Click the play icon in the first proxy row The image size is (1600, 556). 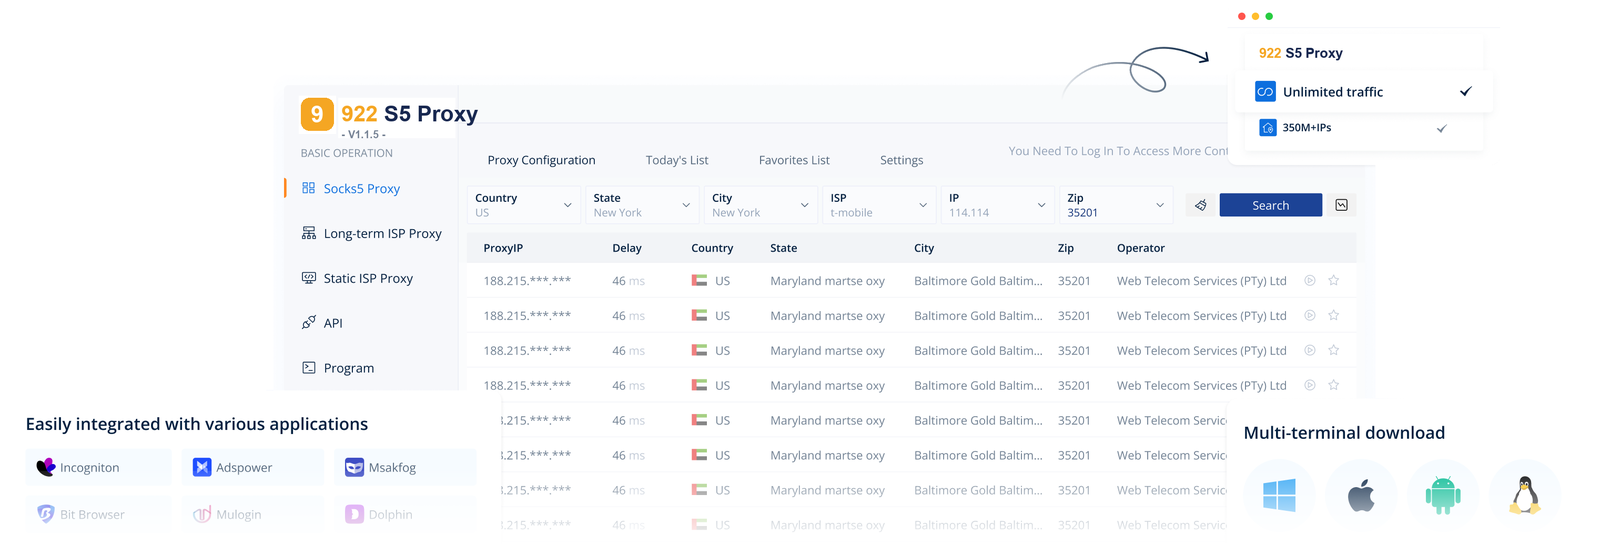(x=1309, y=281)
